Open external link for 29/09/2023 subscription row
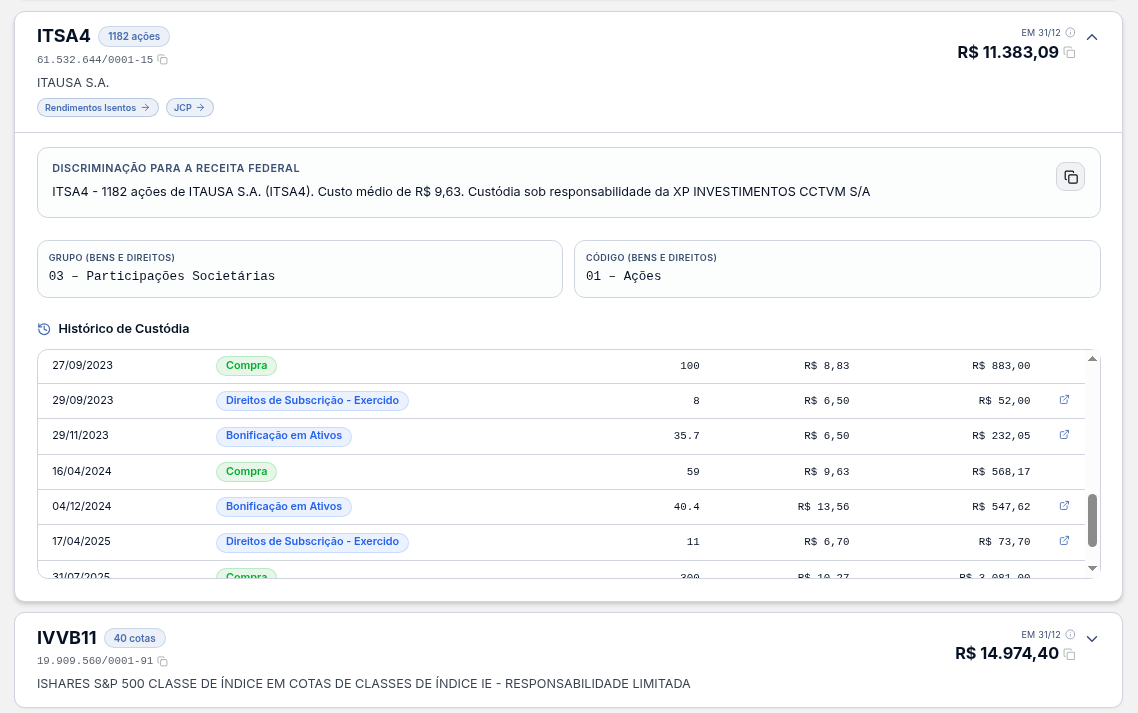This screenshot has width=1138, height=713. pyautogui.click(x=1064, y=399)
